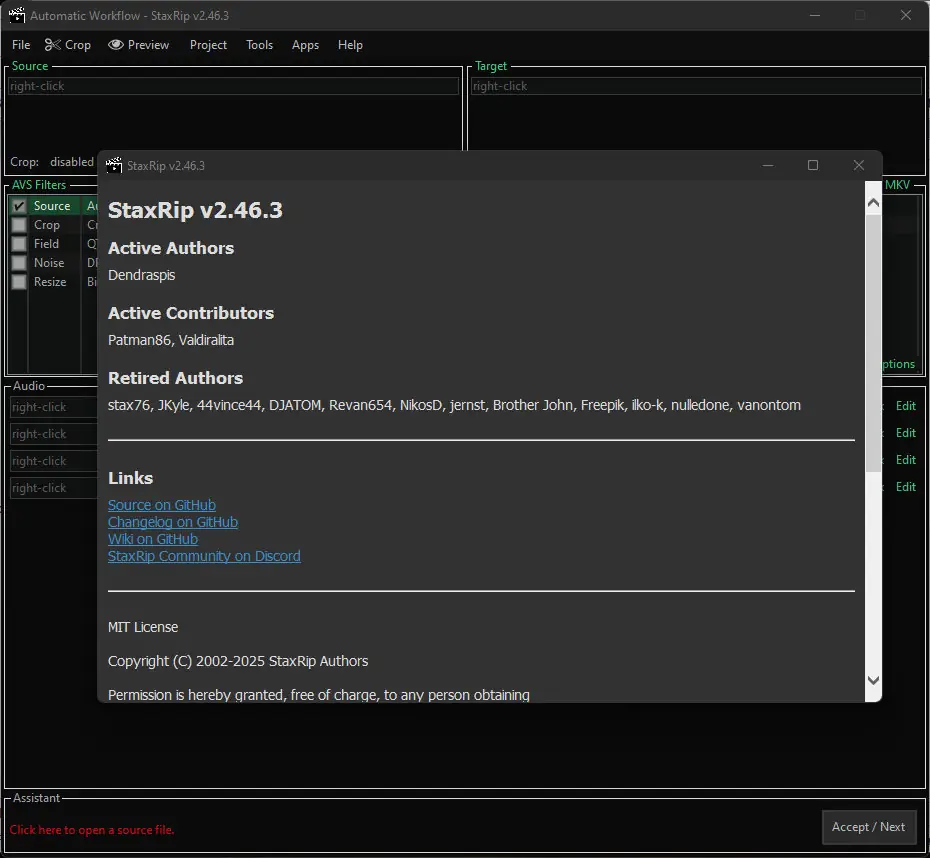The image size is (930, 858).
Task: Open the Apps menu
Action: tap(305, 45)
